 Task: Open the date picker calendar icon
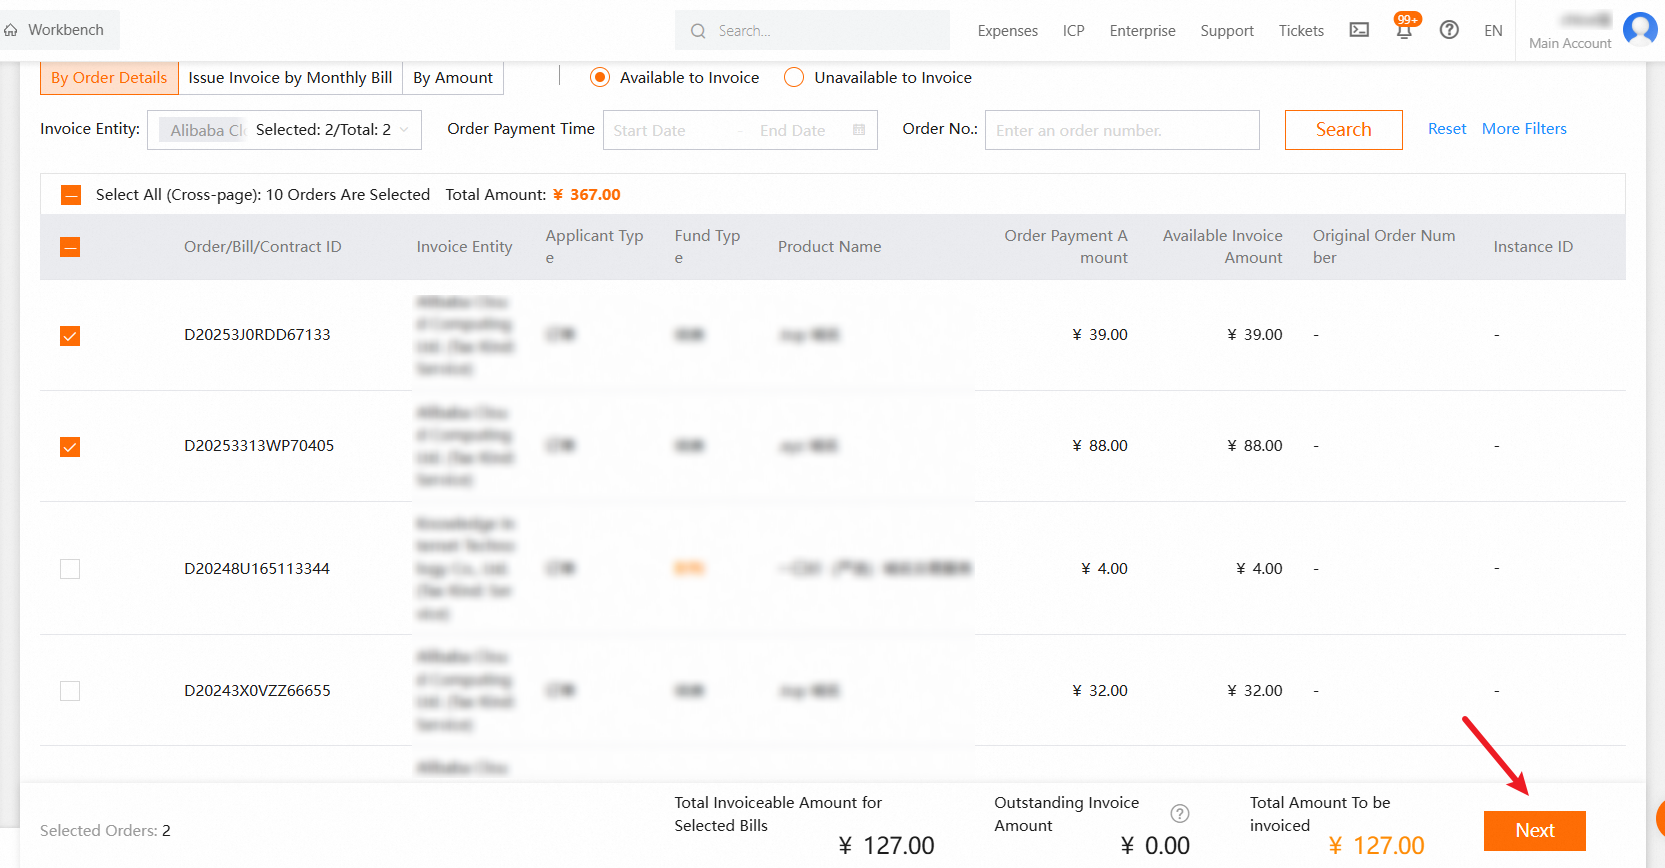[859, 130]
